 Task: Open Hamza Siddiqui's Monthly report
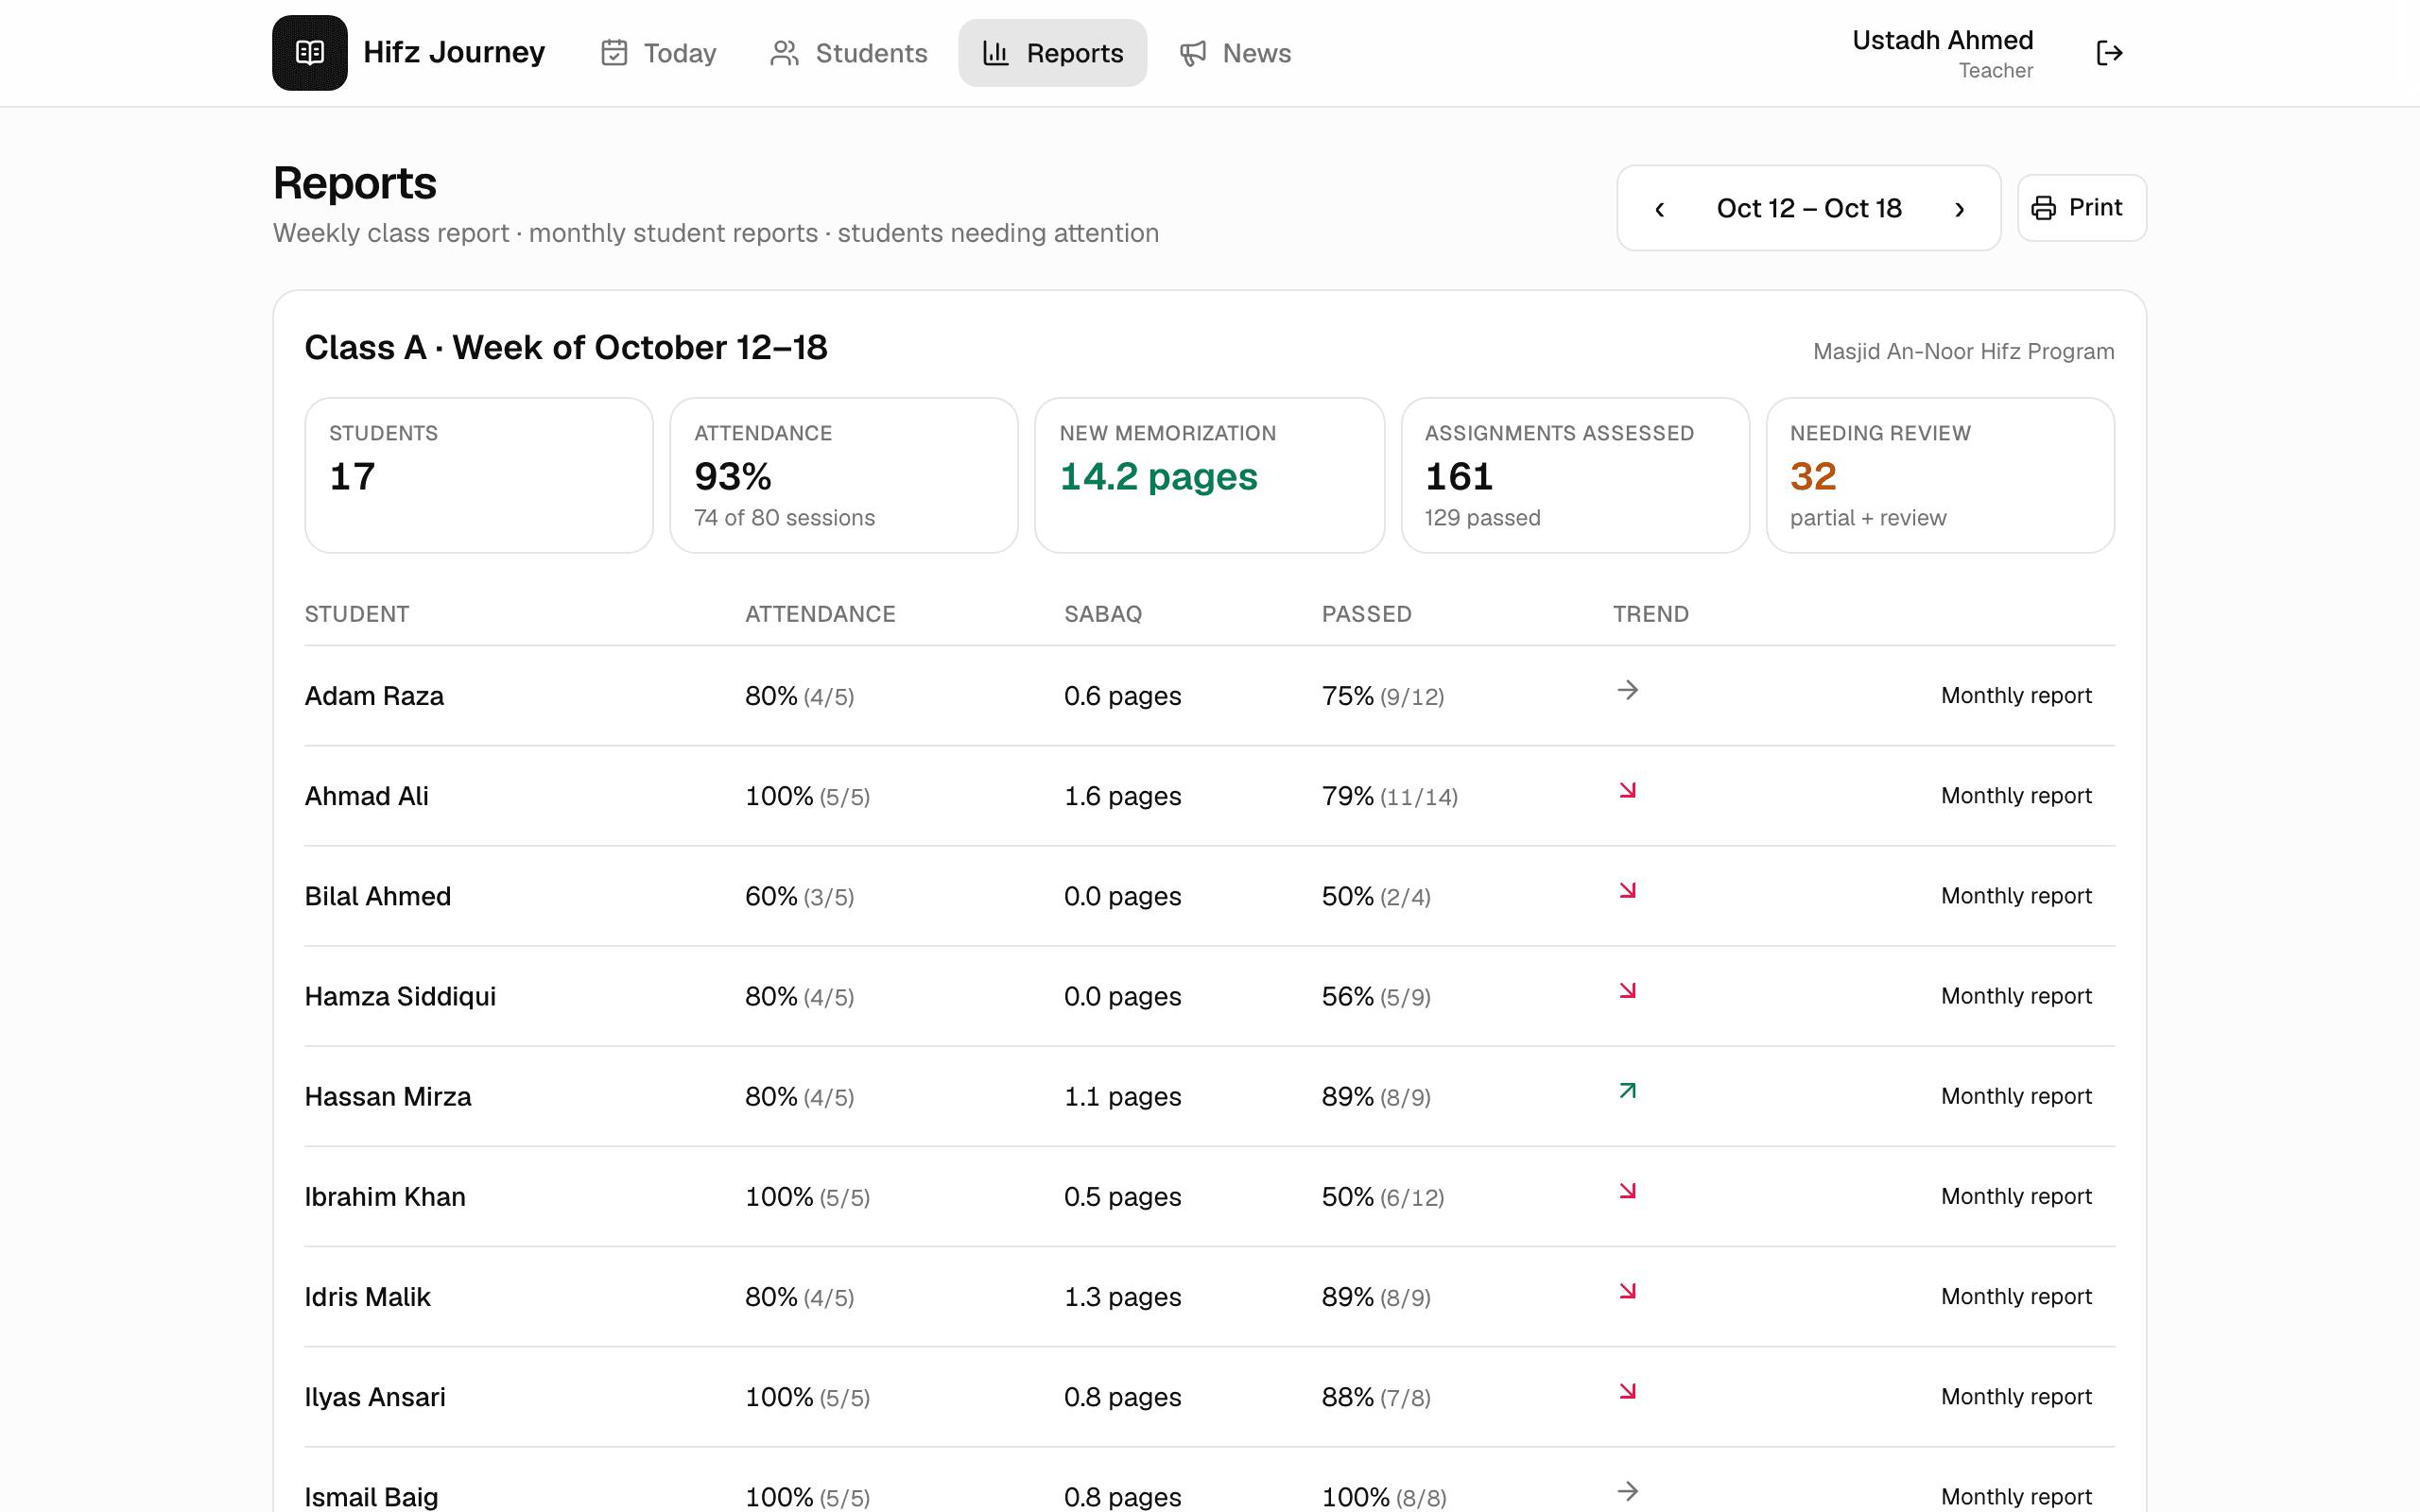(2016, 995)
